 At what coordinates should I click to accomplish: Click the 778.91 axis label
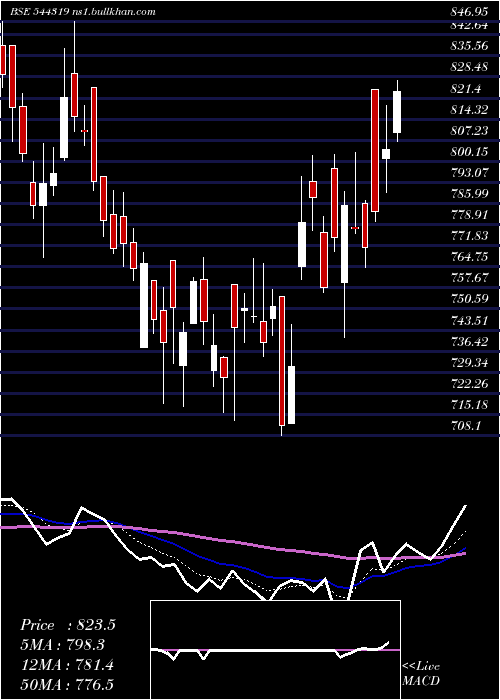tap(469, 215)
